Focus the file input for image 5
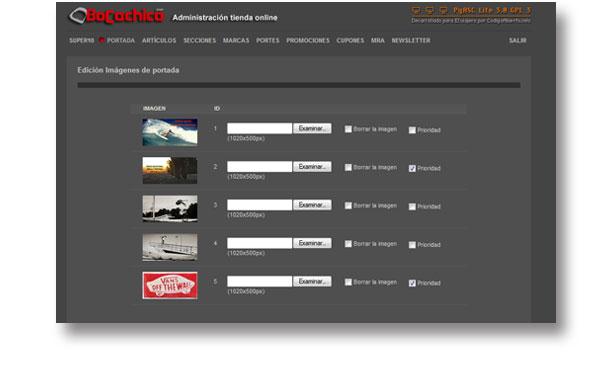The image size is (600, 380). [259, 282]
